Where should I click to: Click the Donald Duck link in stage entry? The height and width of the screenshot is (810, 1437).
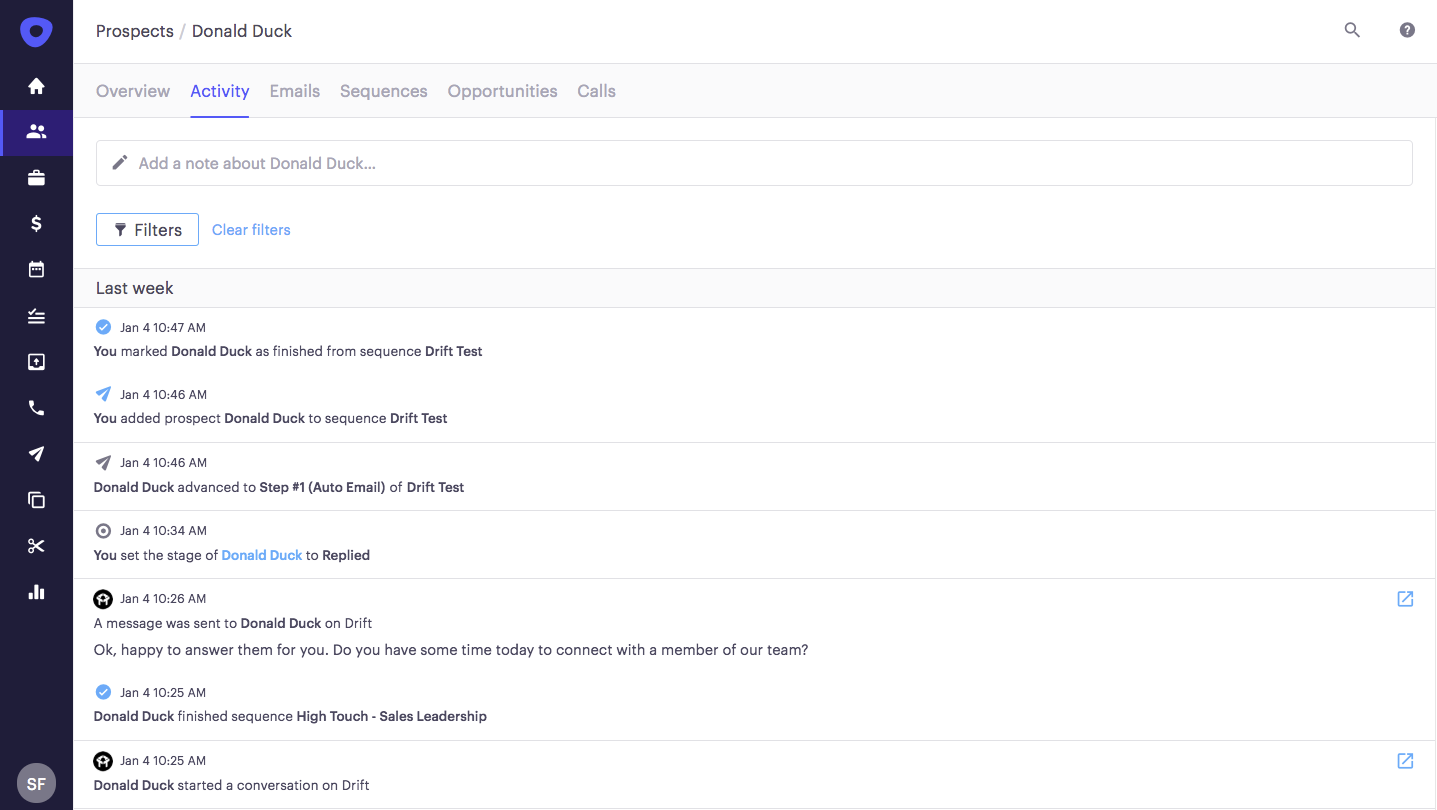pos(261,555)
